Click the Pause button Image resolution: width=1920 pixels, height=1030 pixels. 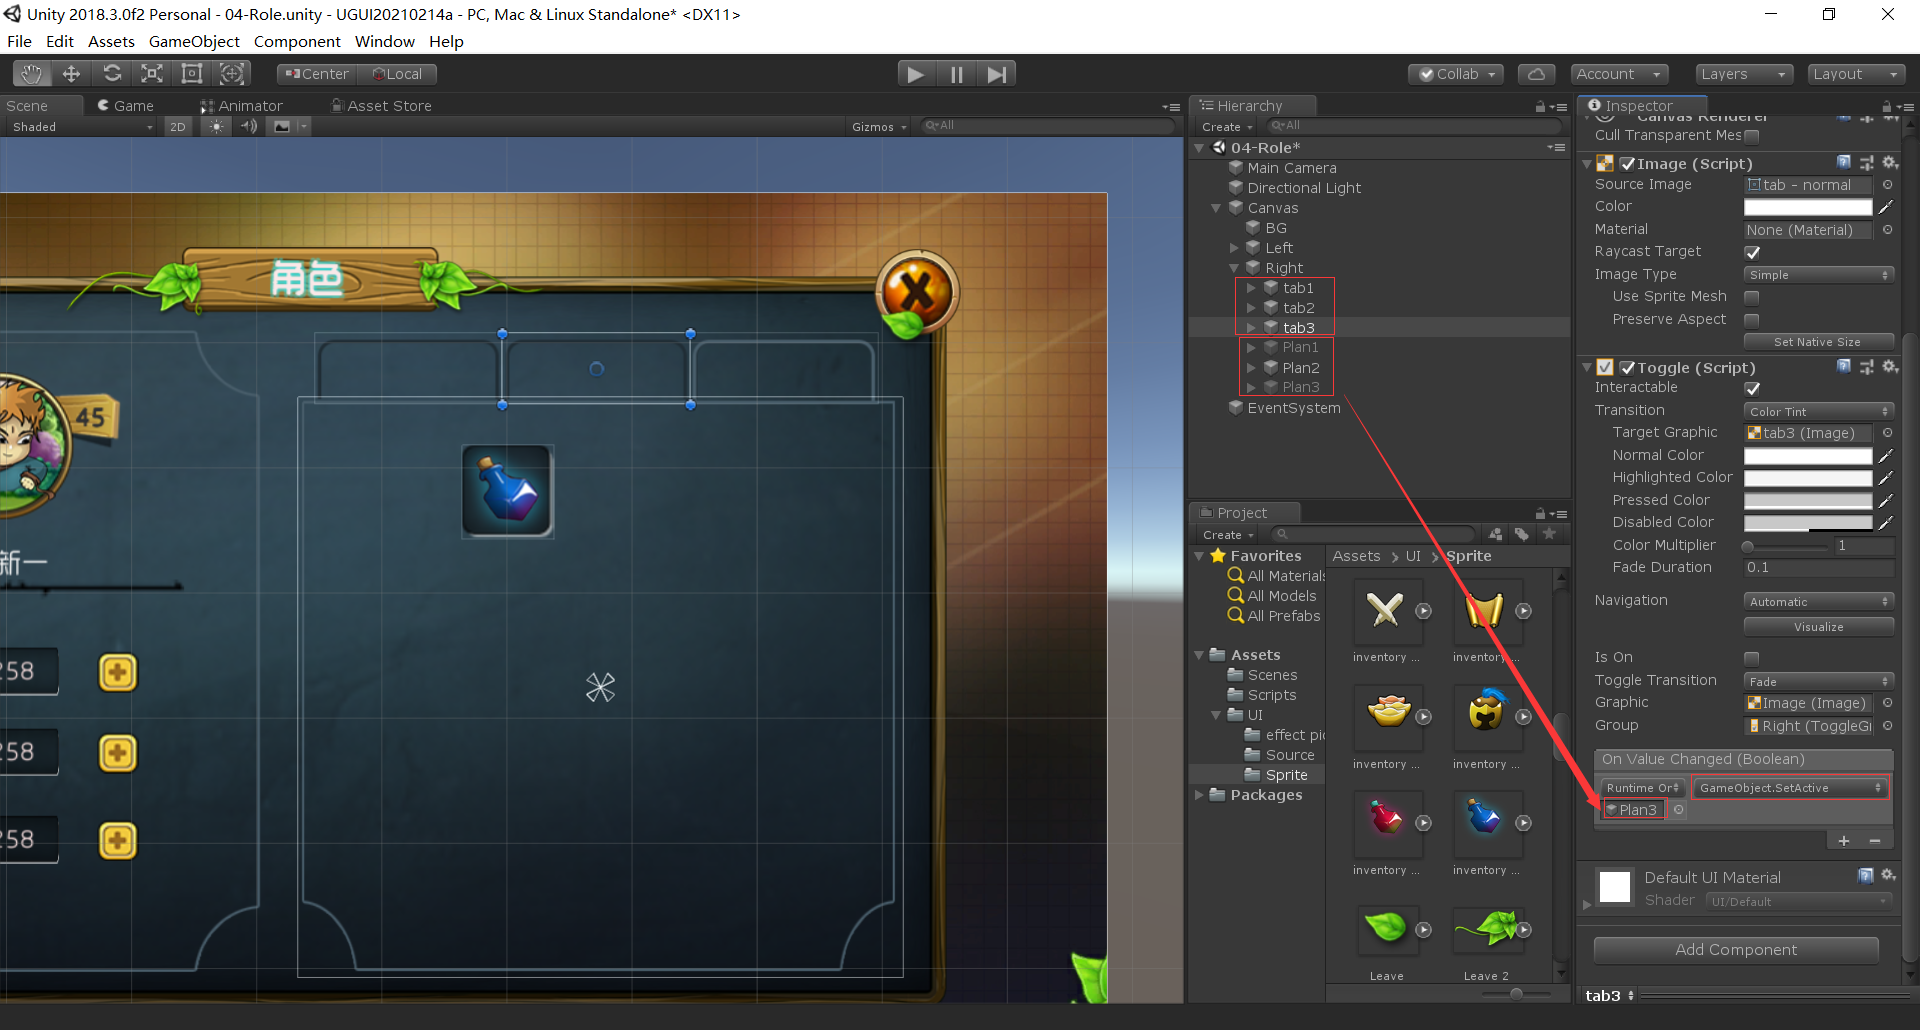956,74
